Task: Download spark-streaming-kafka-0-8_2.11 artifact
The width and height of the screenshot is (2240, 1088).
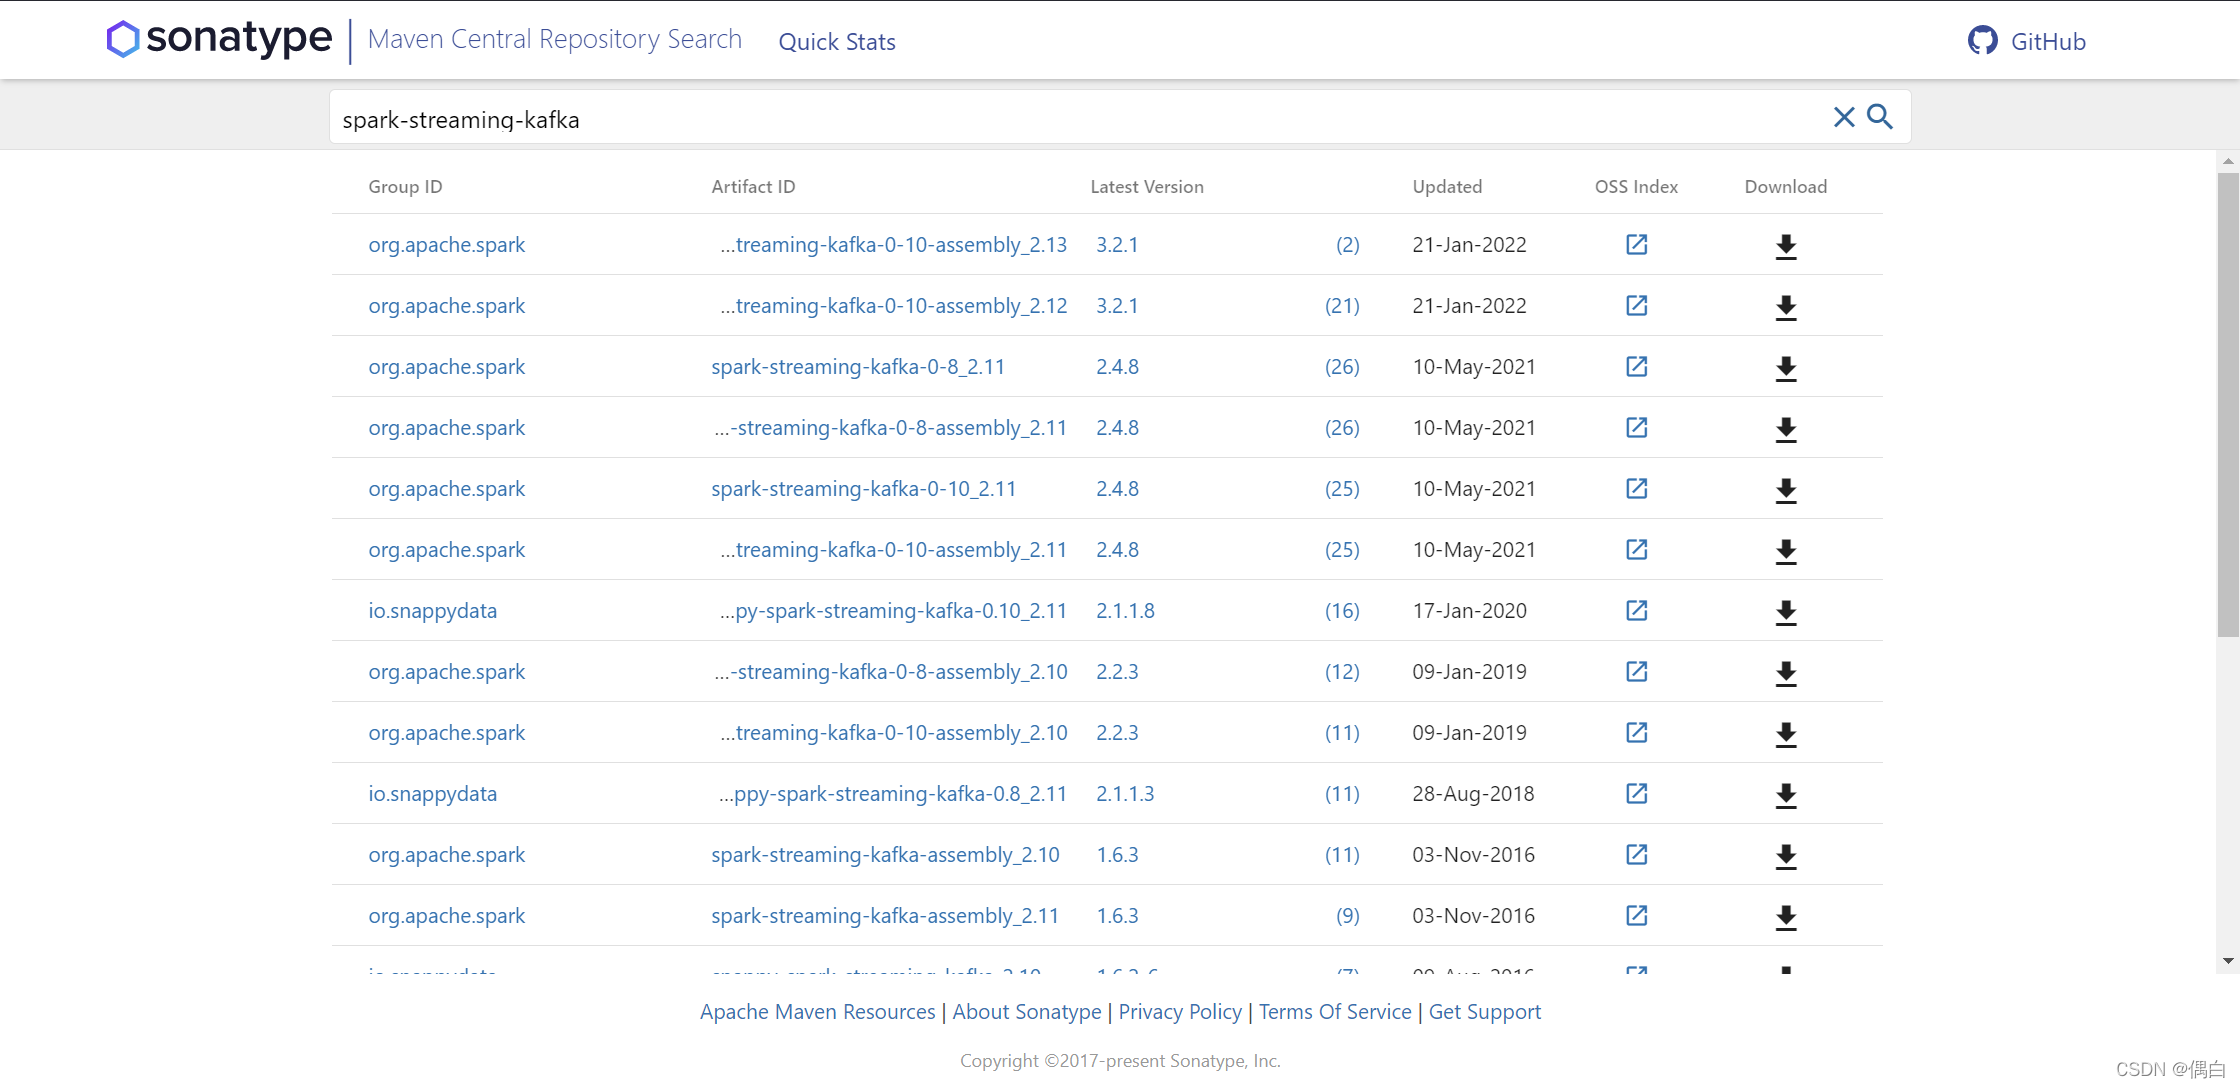Action: coord(1786,368)
